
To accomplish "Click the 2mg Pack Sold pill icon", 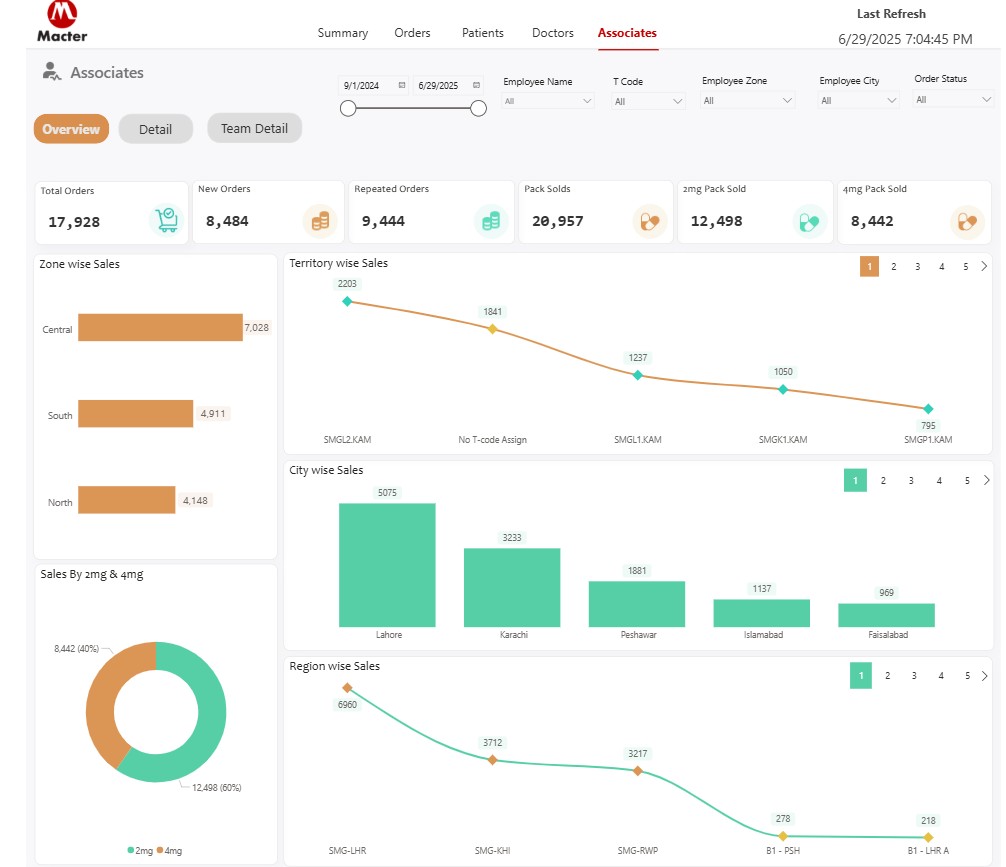I will pyautogui.click(x=808, y=220).
